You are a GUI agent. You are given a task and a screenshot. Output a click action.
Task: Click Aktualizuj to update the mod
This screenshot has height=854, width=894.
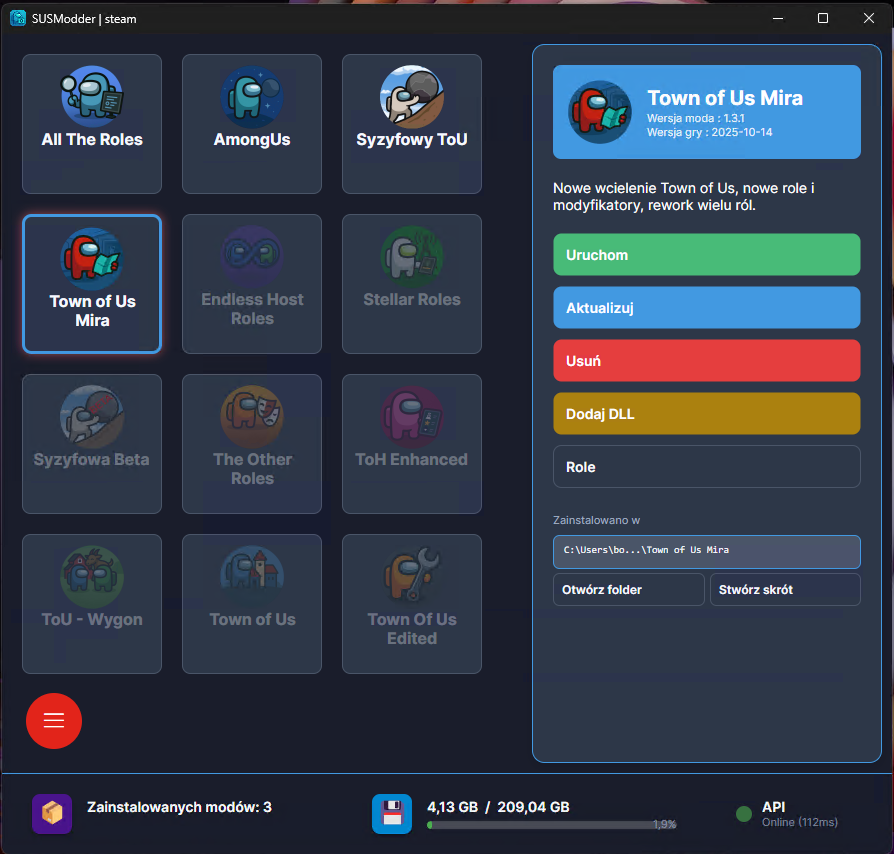706,308
